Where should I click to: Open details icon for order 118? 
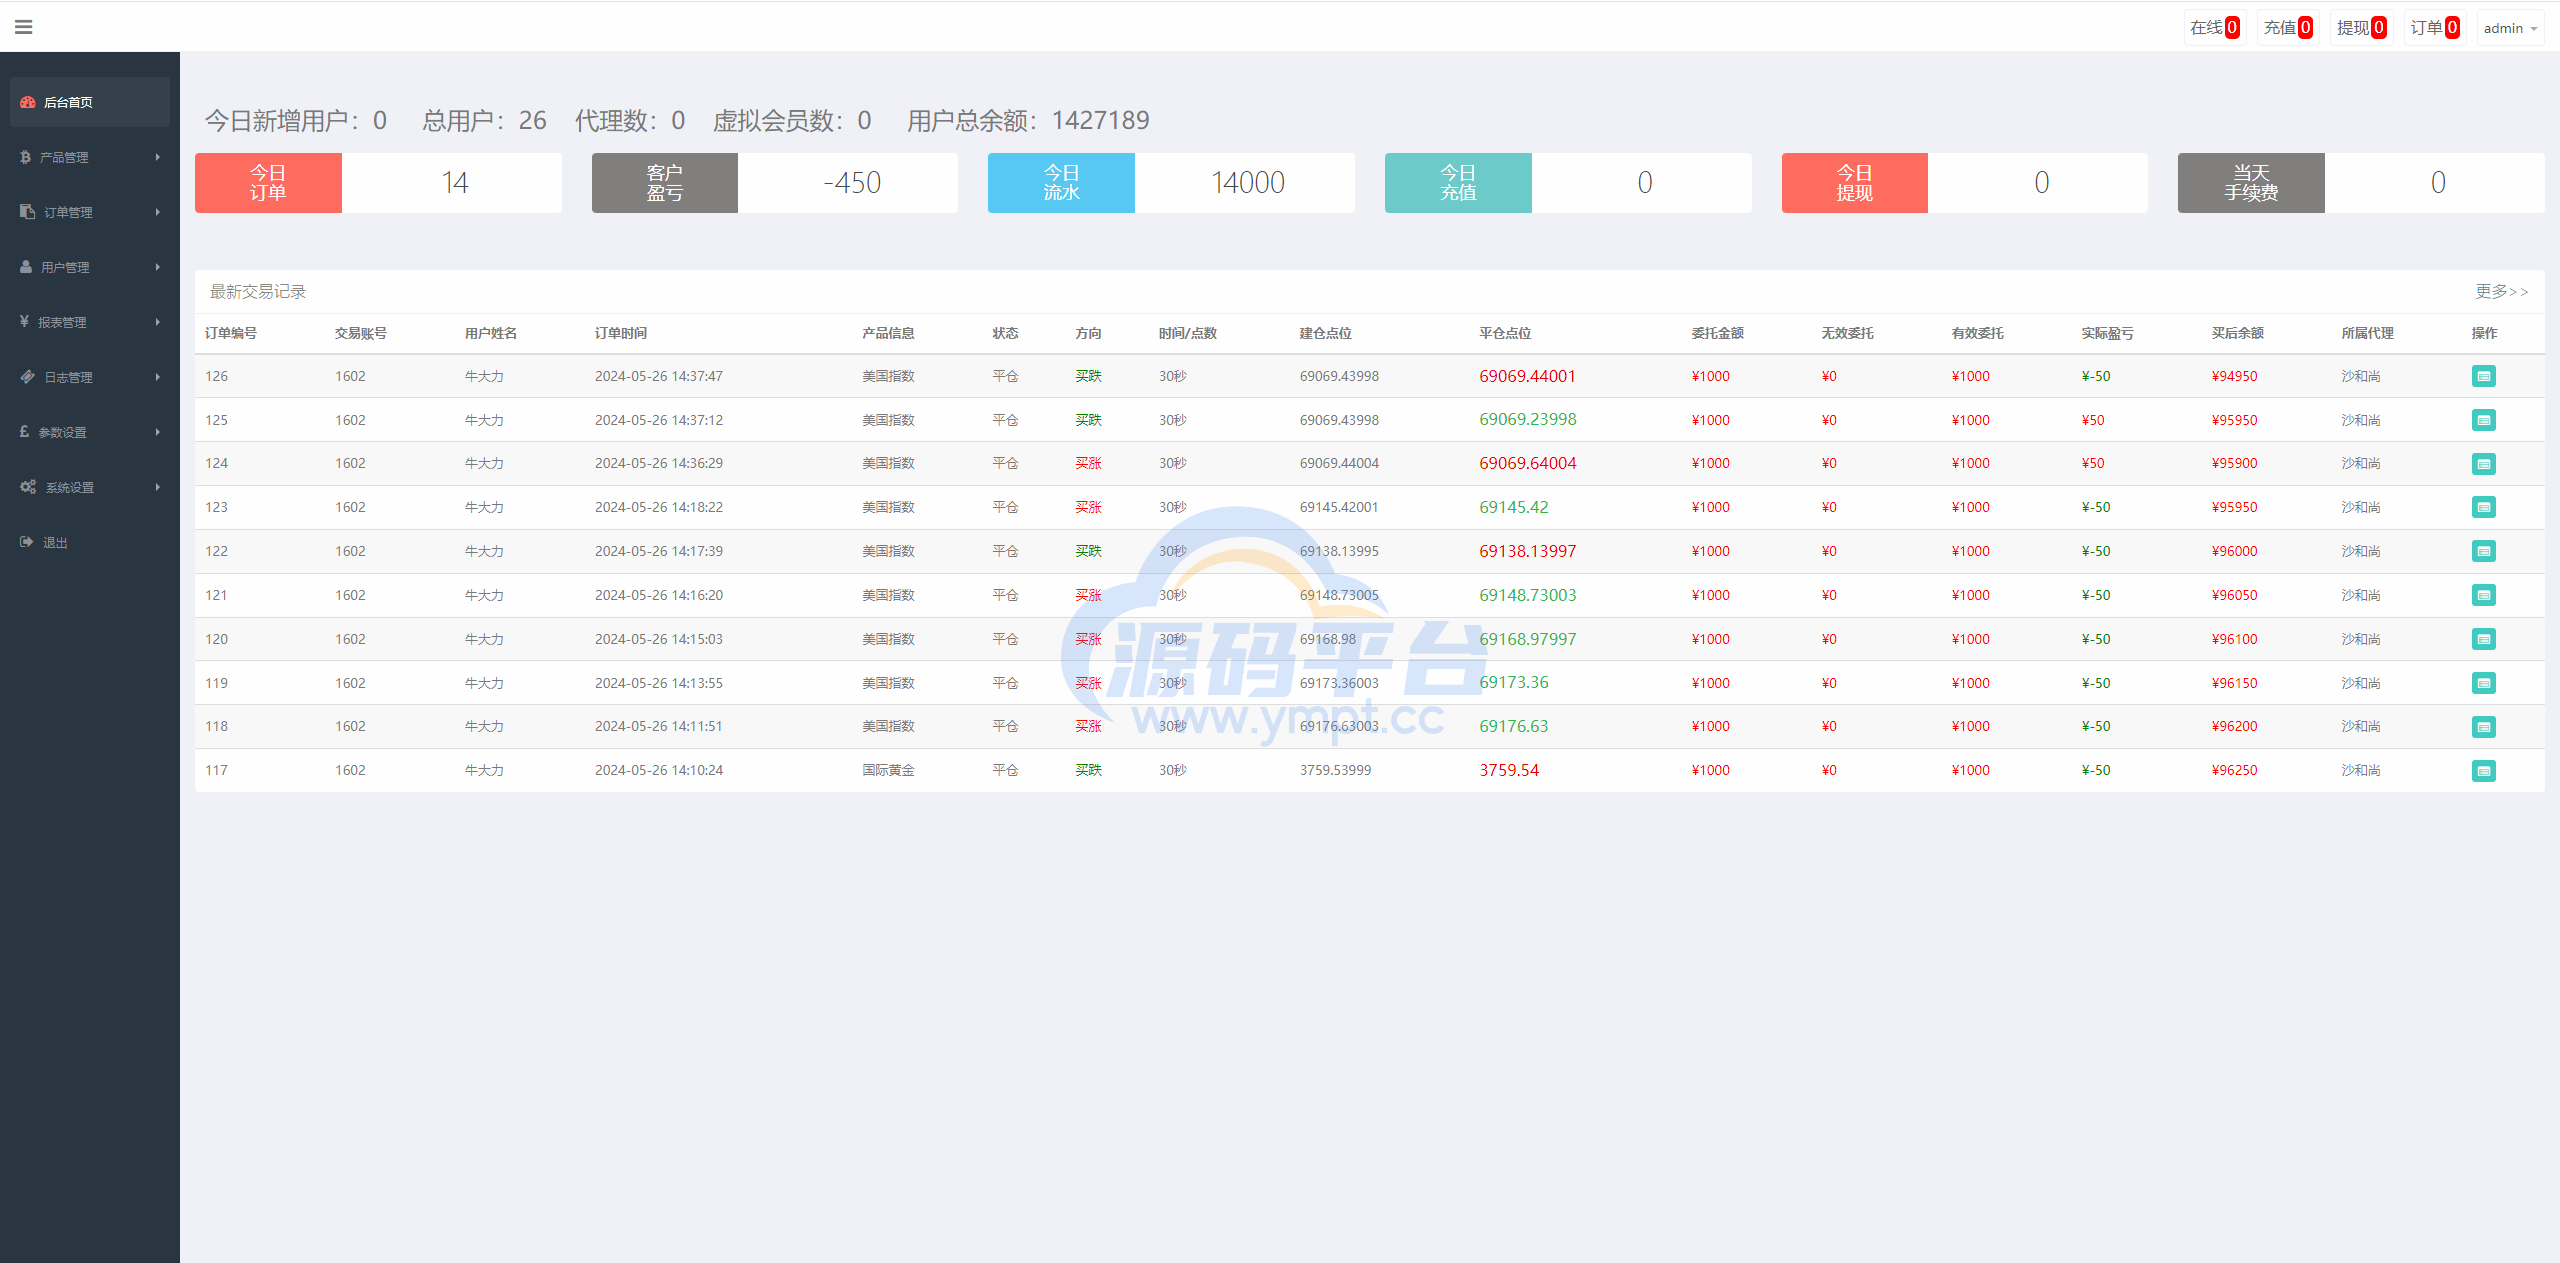coord(2484,727)
